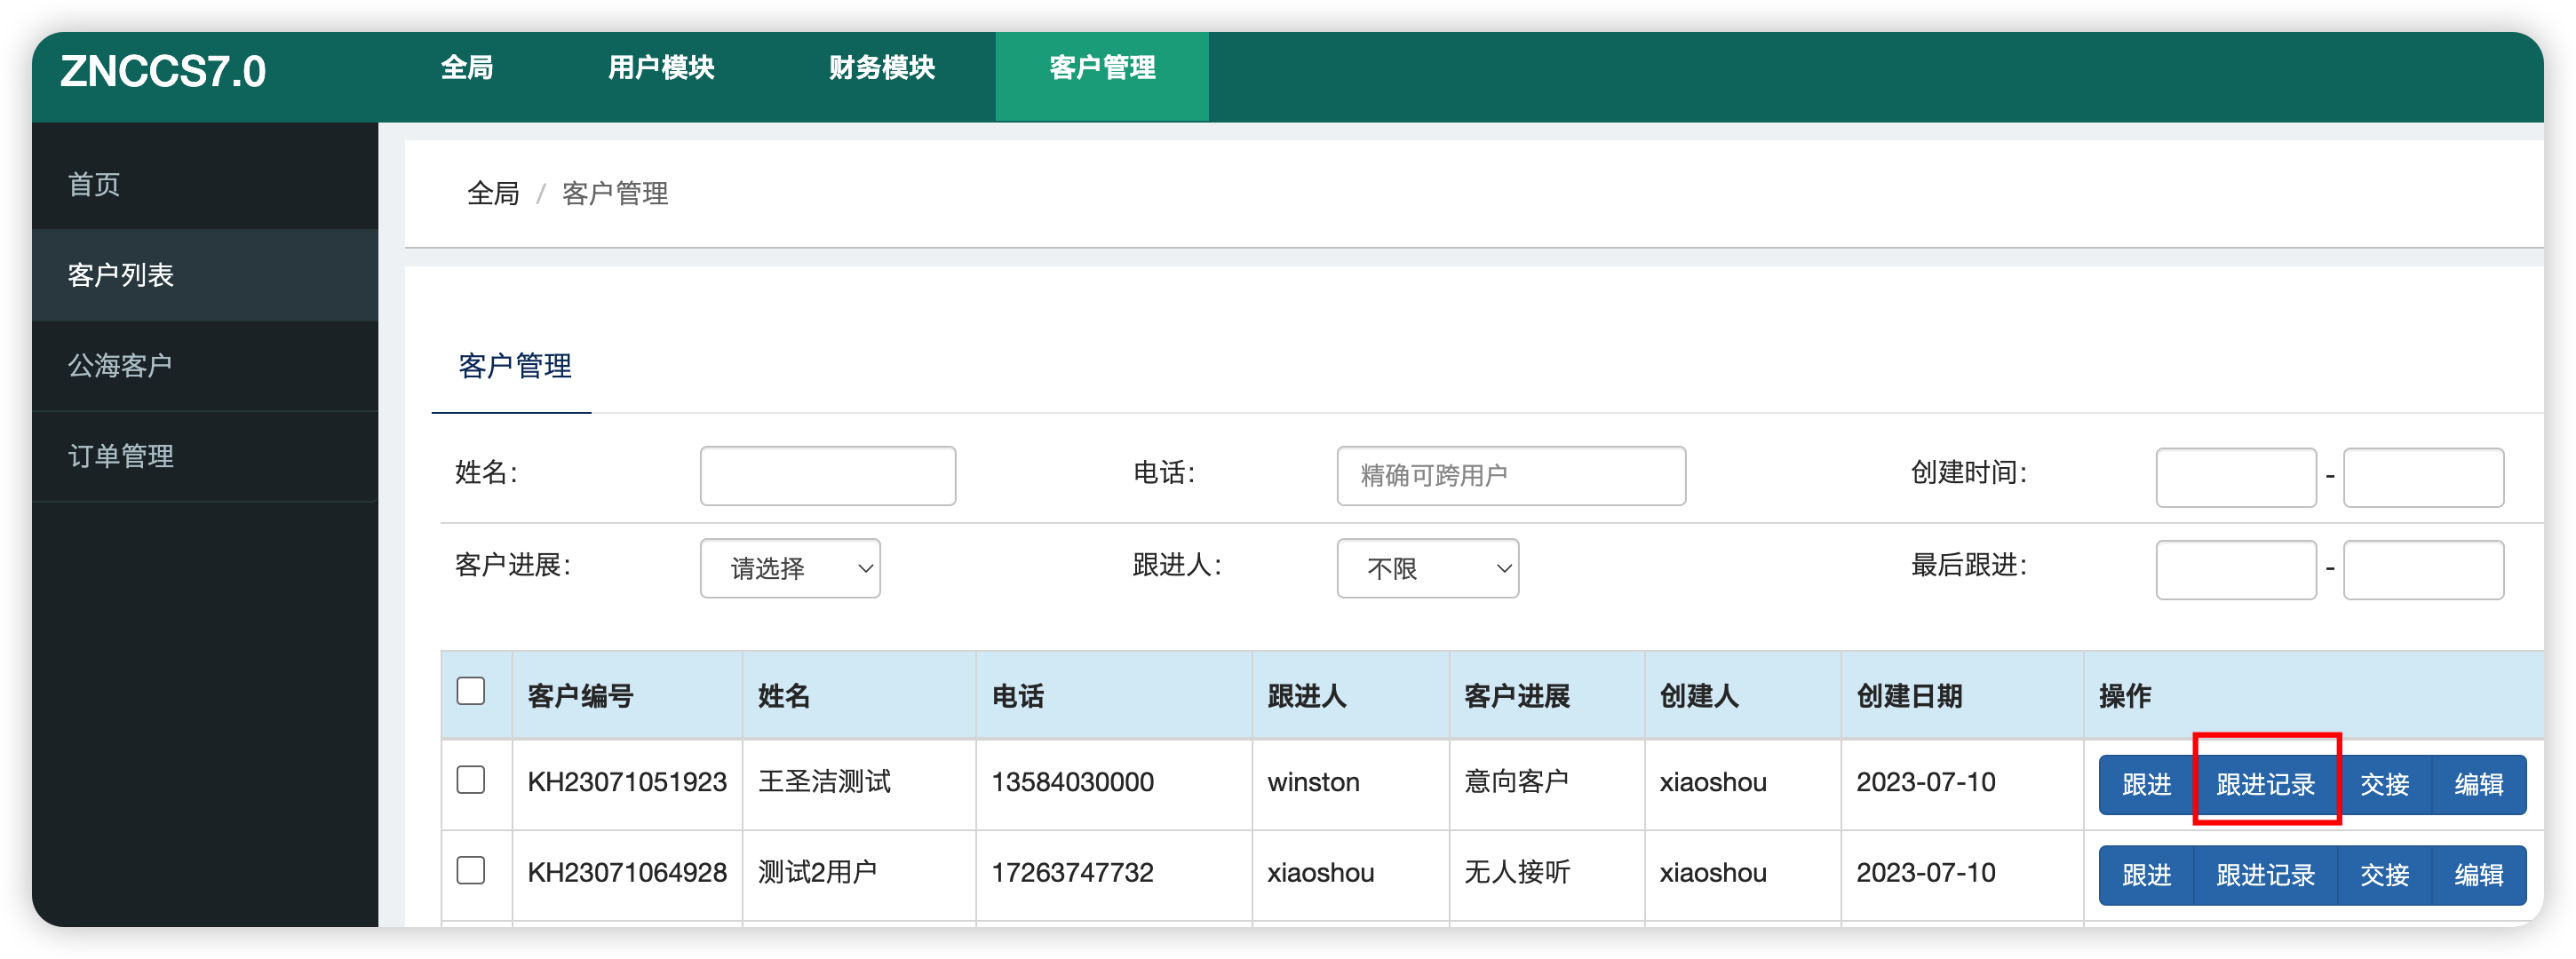Open 跟进记录 for 测试2用户
Image resolution: width=2576 pixels, height=959 pixels.
[x=2265, y=875]
